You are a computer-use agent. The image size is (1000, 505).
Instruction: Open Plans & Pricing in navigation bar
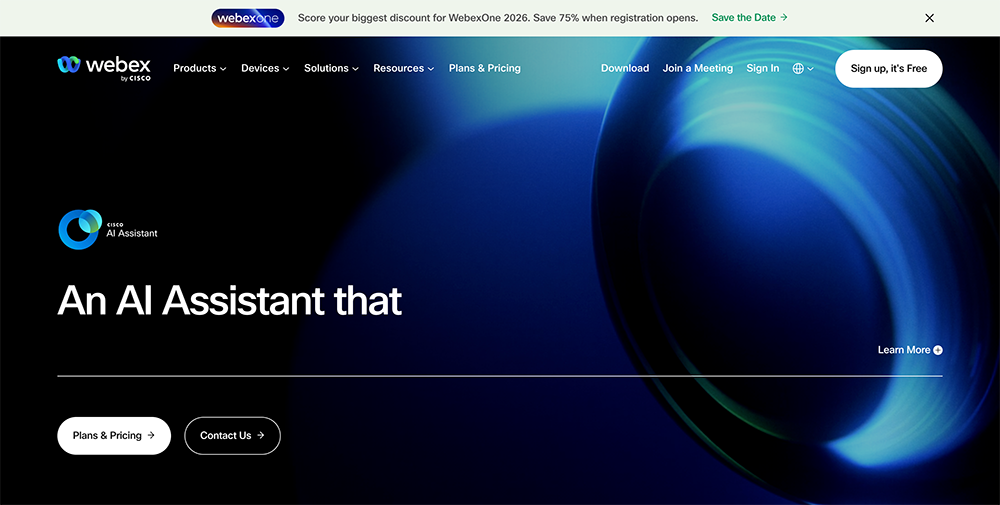pos(485,68)
